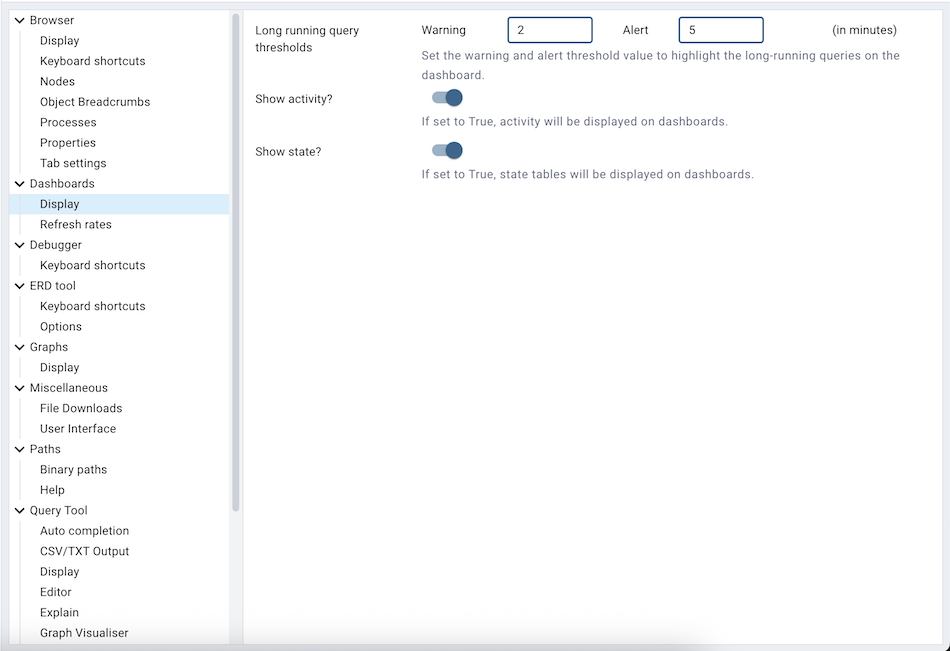Open the Binary paths settings
The height and width of the screenshot is (651, 950).
coord(73,469)
